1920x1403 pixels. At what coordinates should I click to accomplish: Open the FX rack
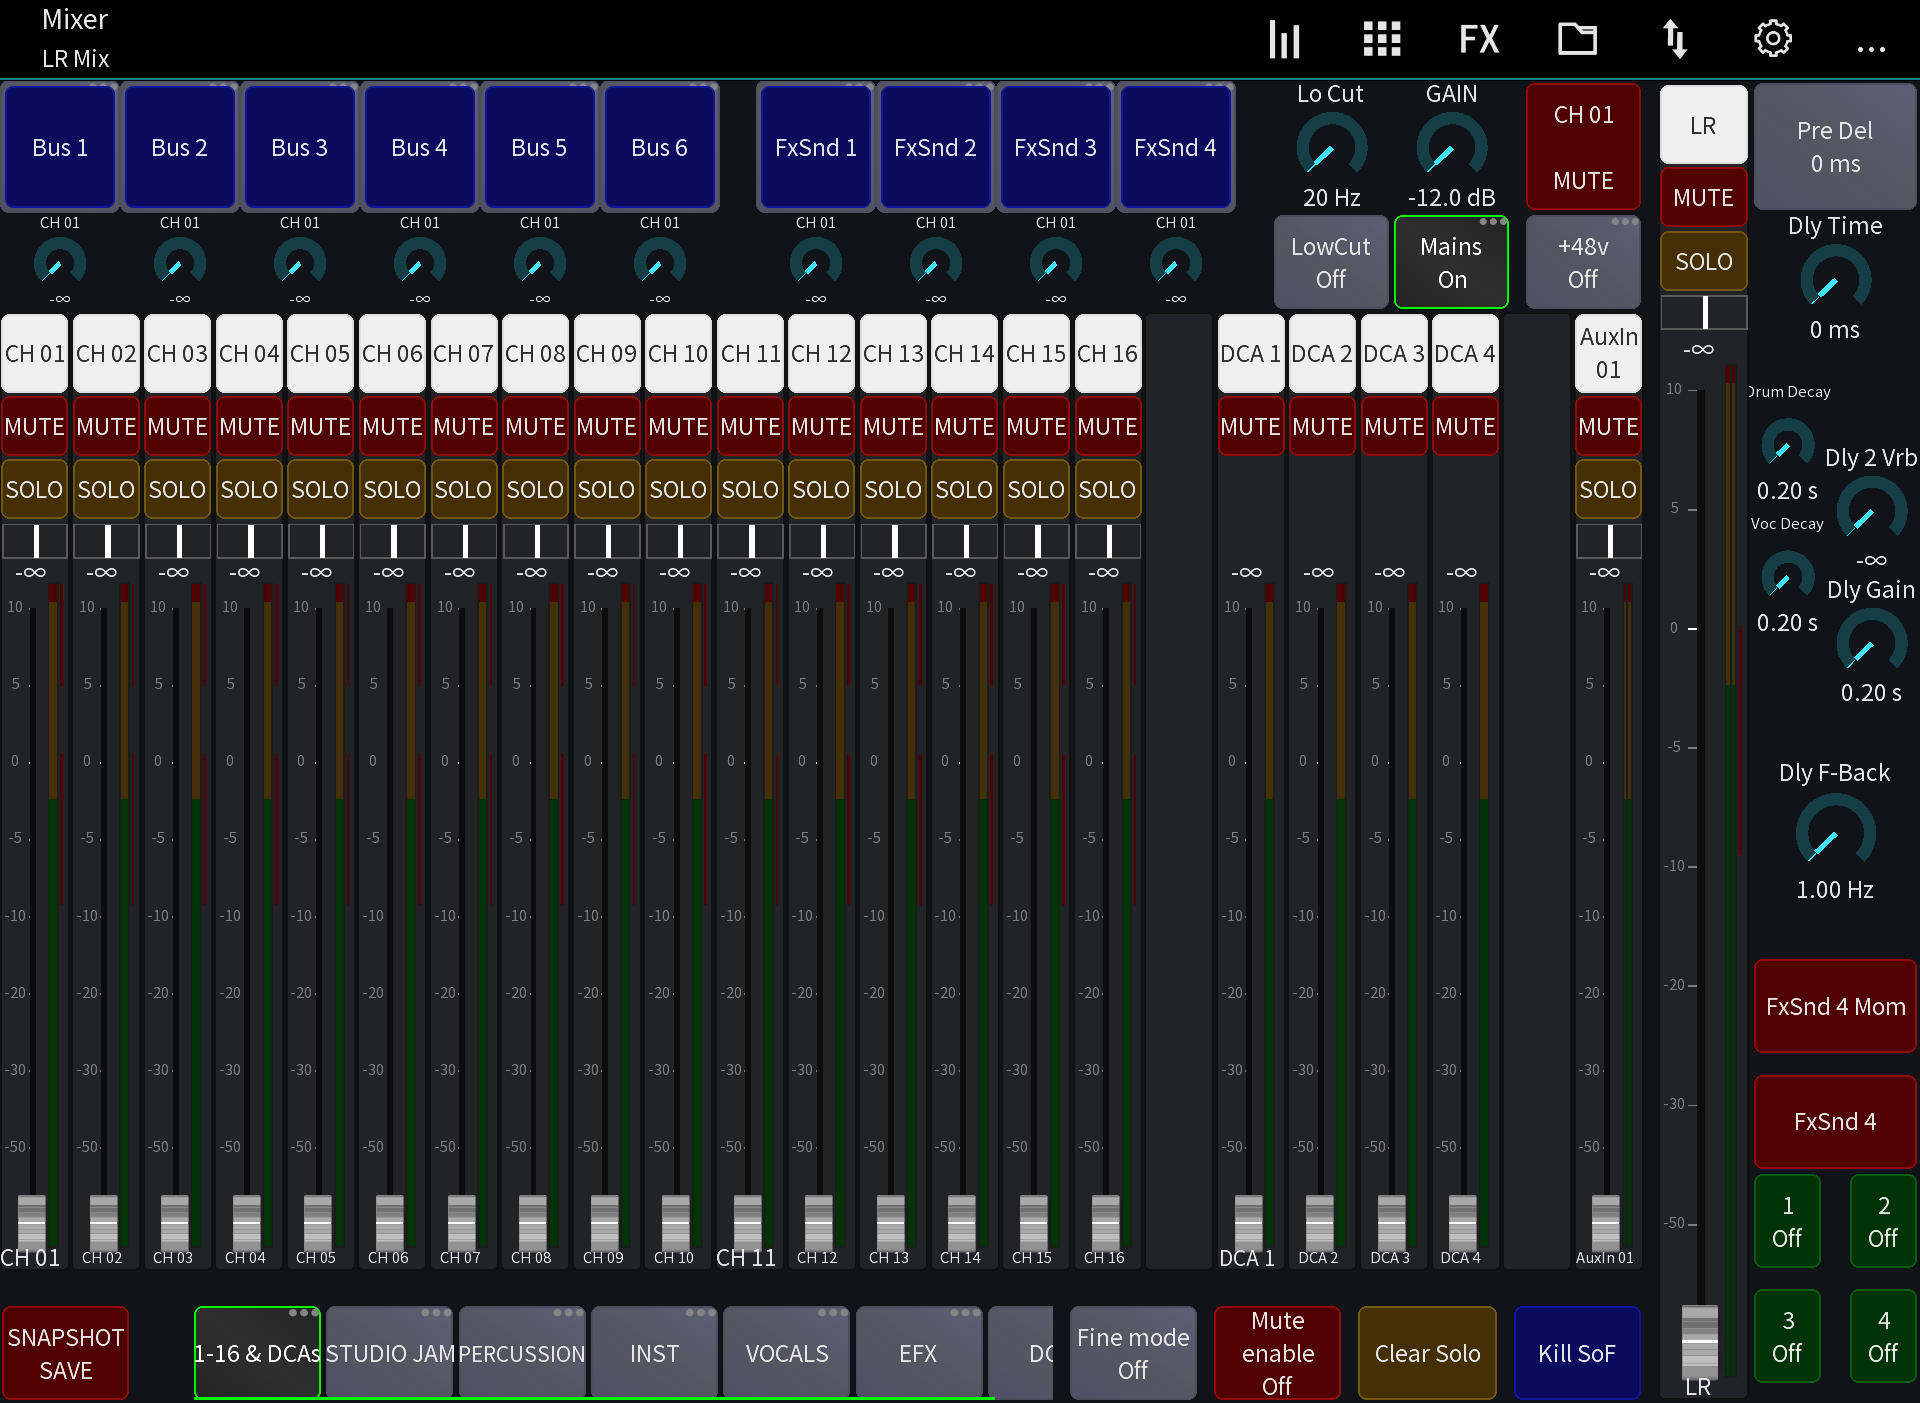coord(1478,38)
